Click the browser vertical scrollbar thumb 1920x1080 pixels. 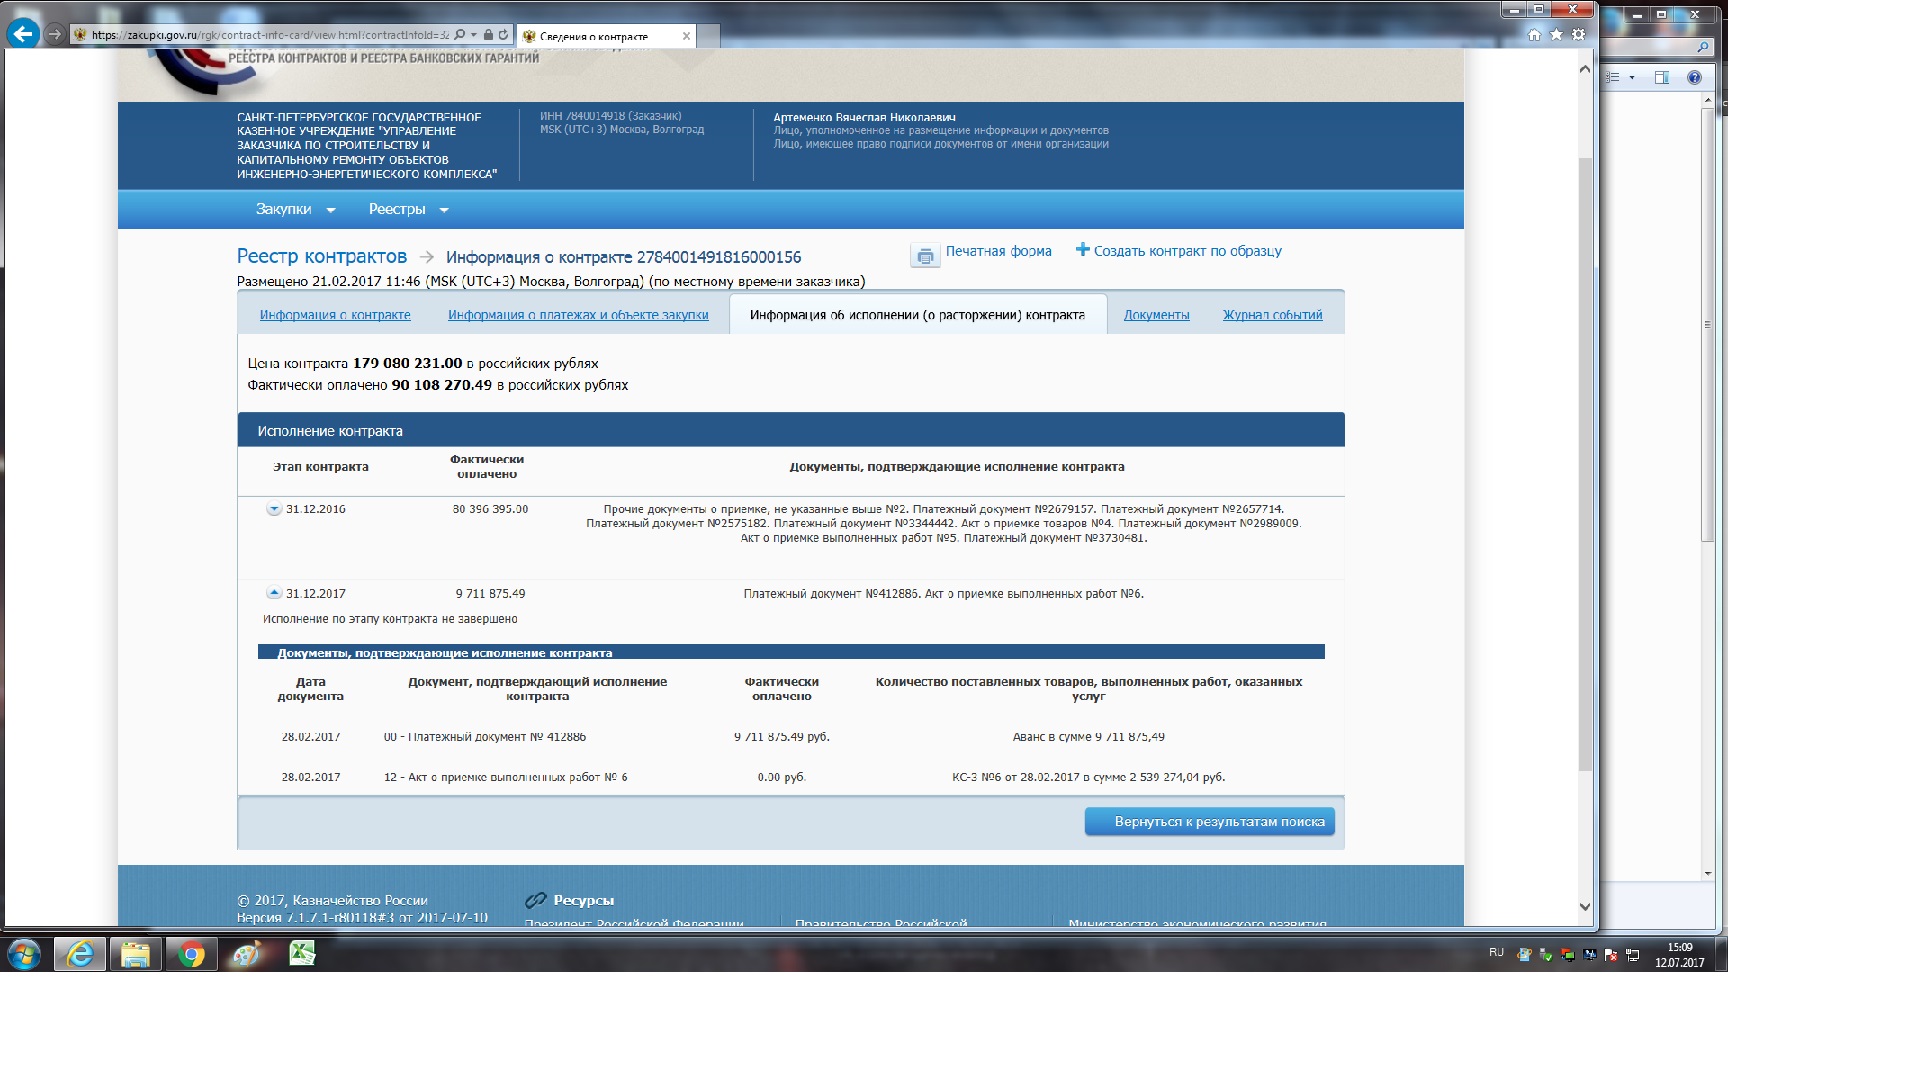click(x=1584, y=464)
